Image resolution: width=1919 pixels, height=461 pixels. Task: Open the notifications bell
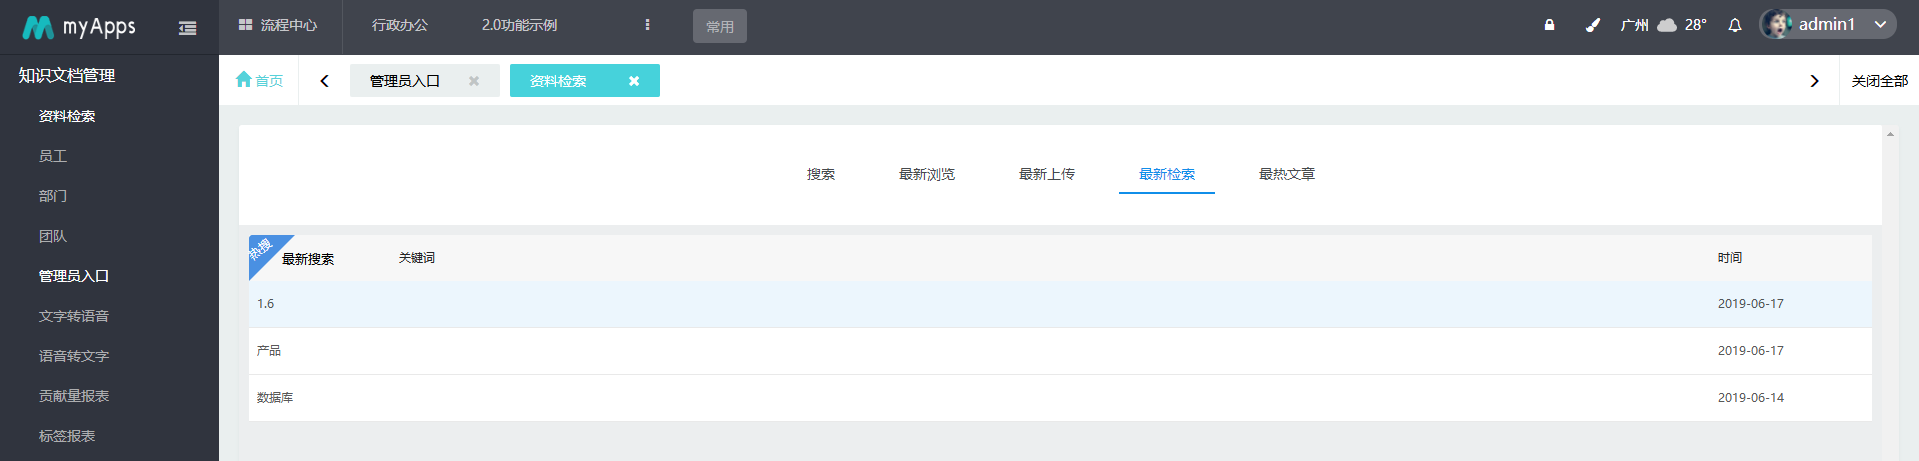[x=1735, y=25]
